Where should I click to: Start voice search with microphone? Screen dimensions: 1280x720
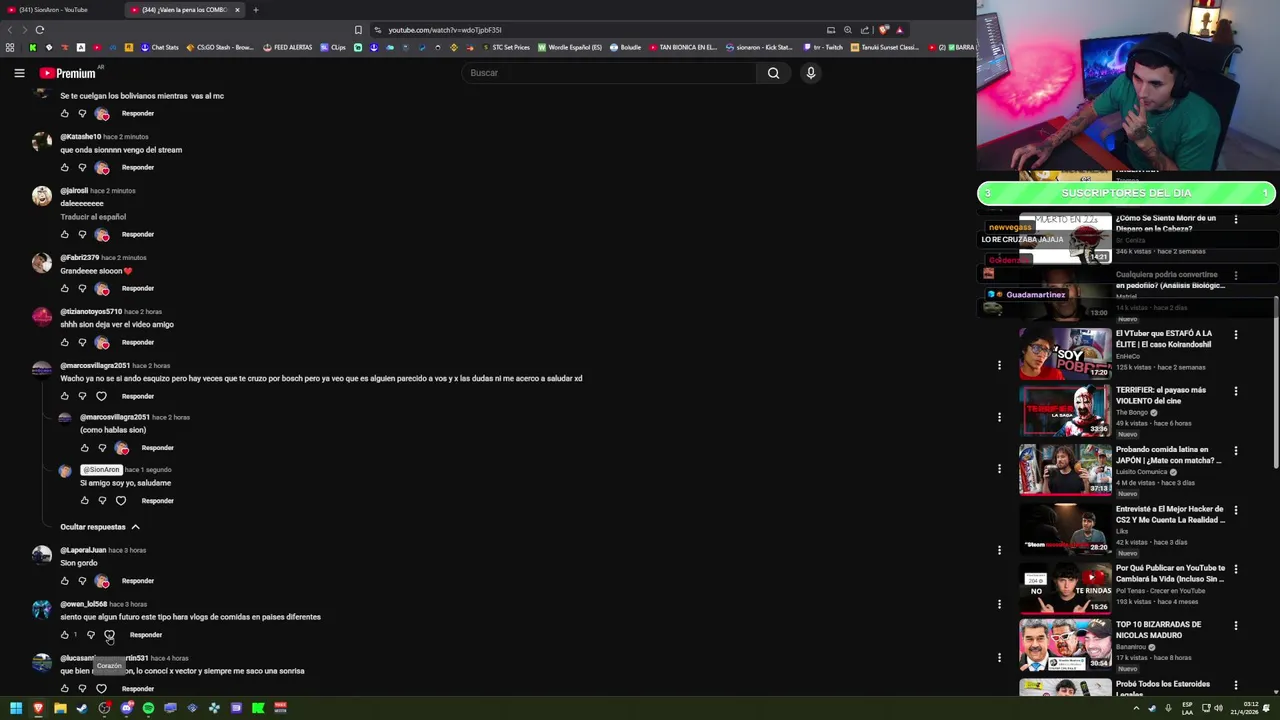coord(811,73)
